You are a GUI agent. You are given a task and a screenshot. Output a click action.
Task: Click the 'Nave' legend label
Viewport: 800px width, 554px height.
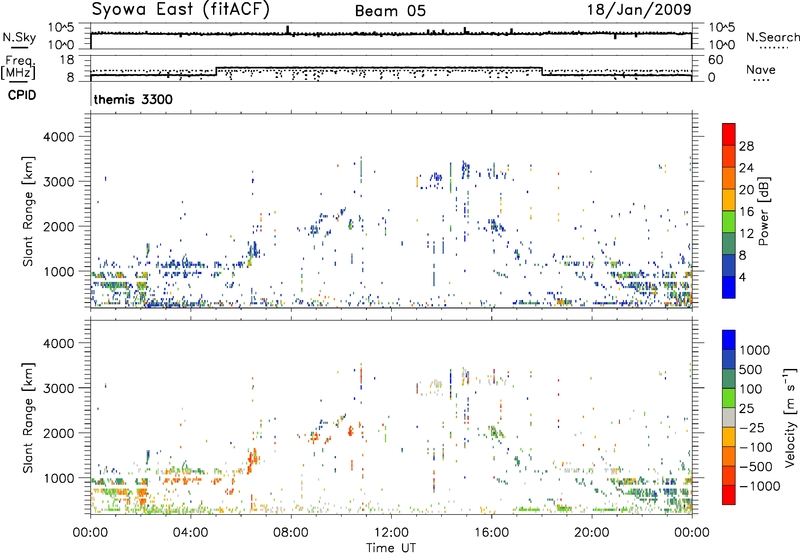[761, 69]
